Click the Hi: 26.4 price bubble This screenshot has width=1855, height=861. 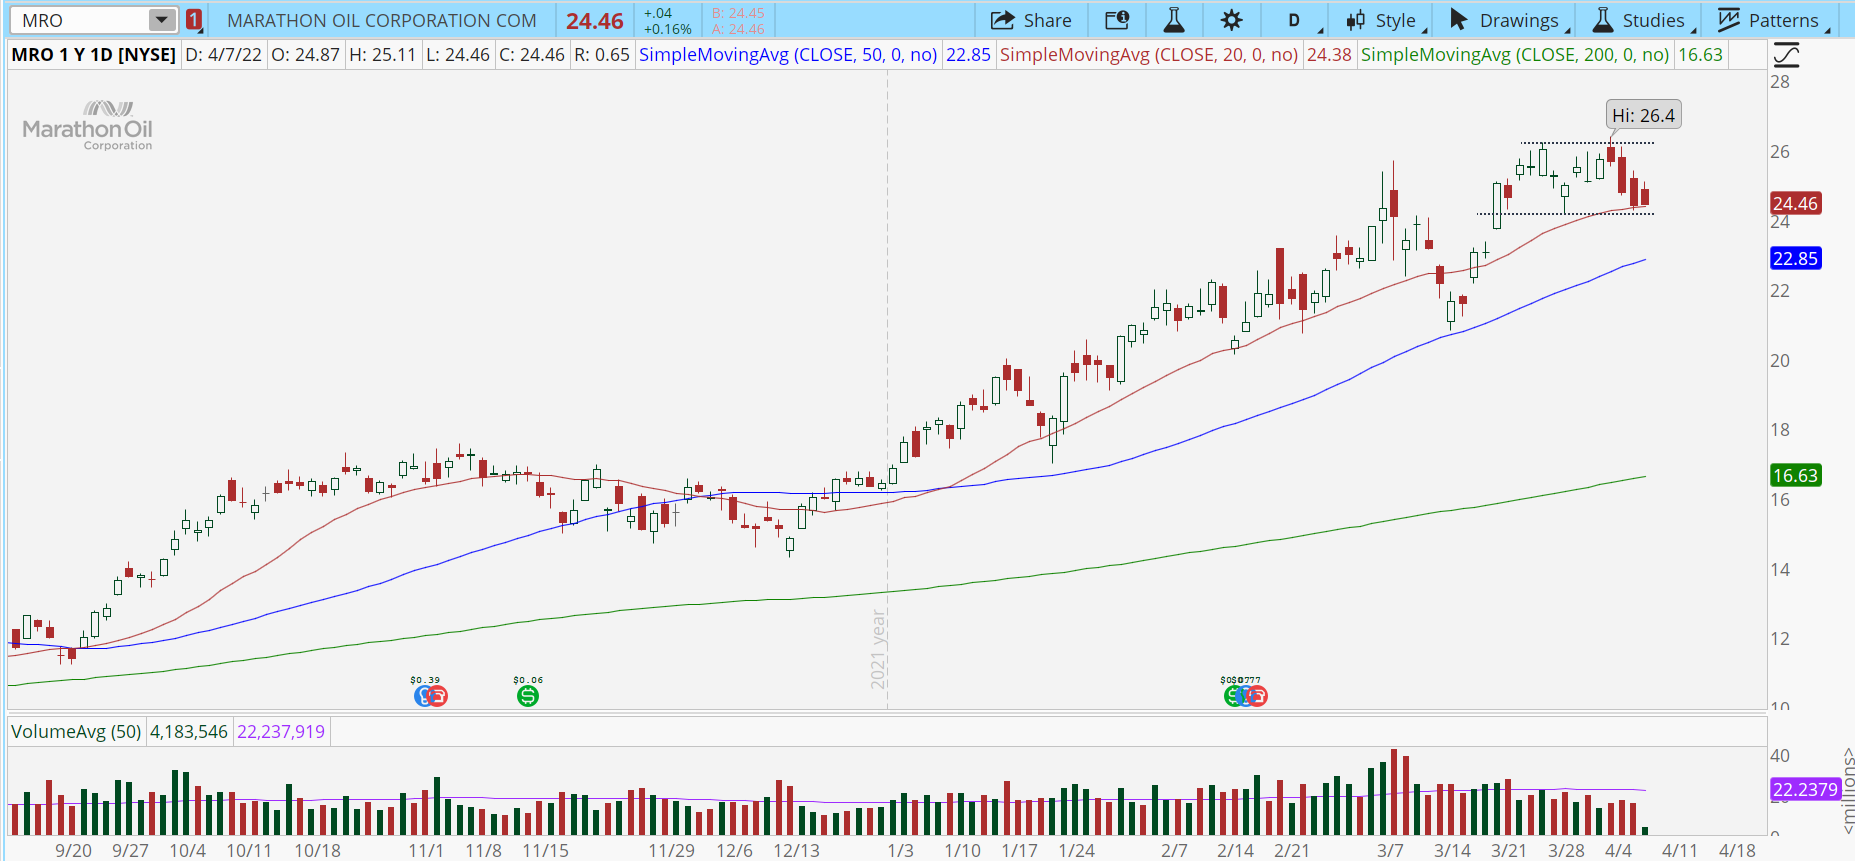[x=1643, y=115]
